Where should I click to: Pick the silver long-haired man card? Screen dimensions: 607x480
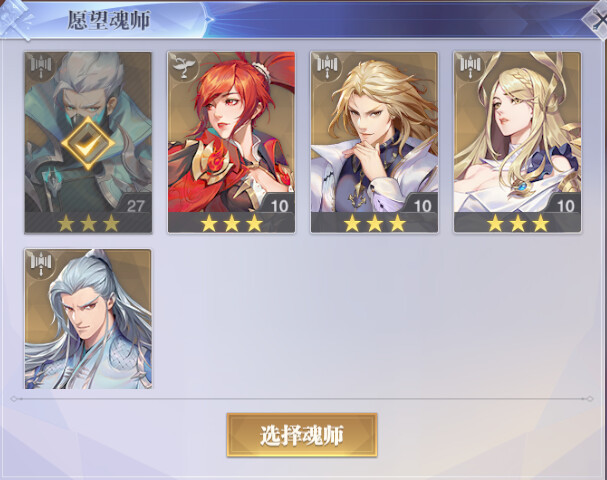(x=88, y=319)
